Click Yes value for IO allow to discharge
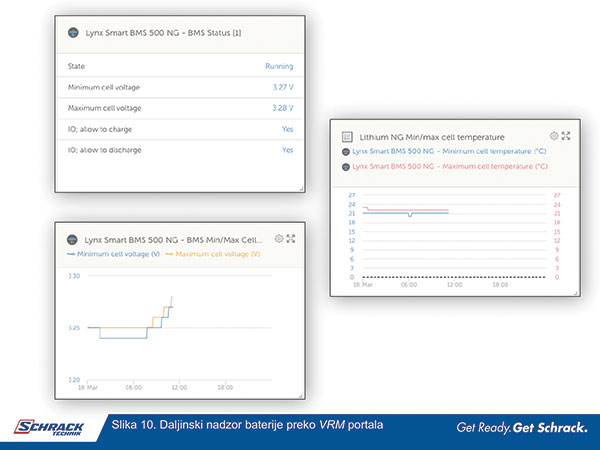Screen dimensions: 600x450 coord(287,150)
